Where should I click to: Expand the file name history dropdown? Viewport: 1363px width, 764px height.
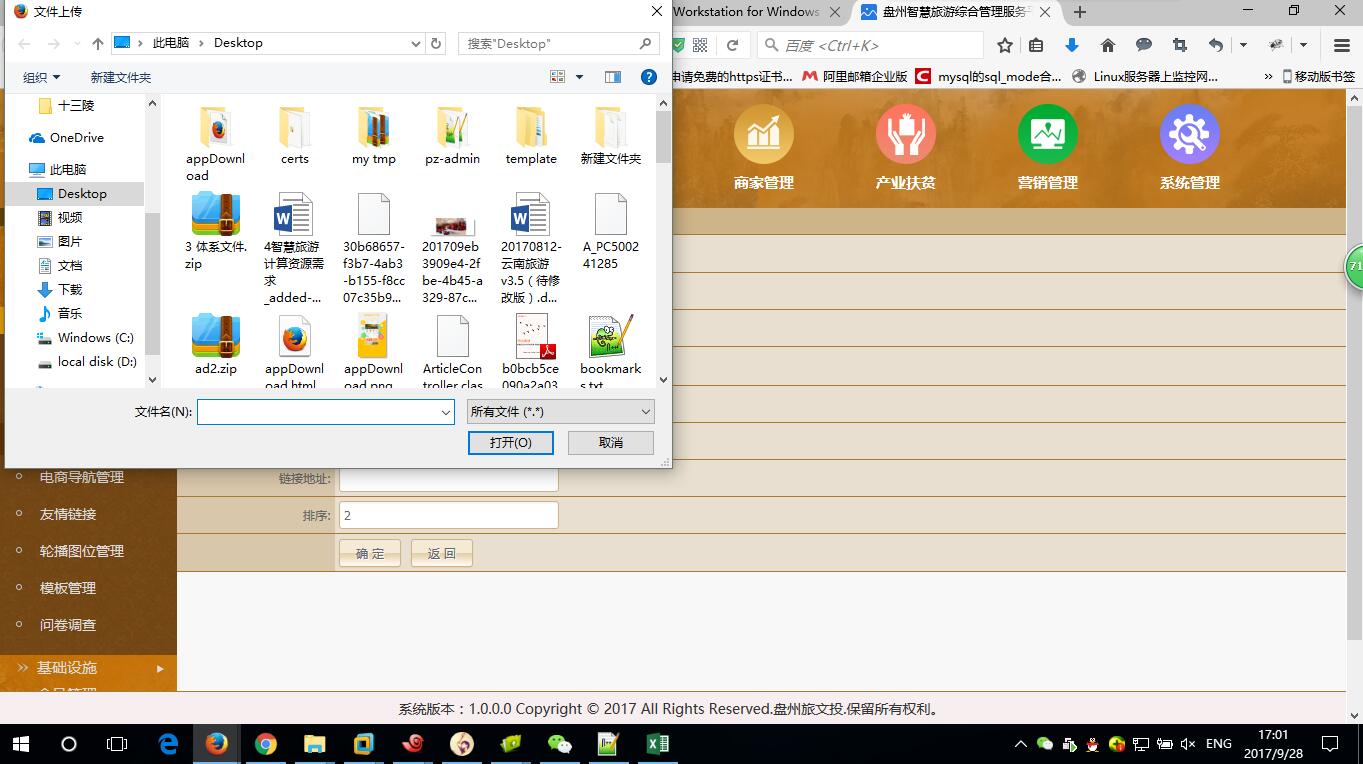445,412
